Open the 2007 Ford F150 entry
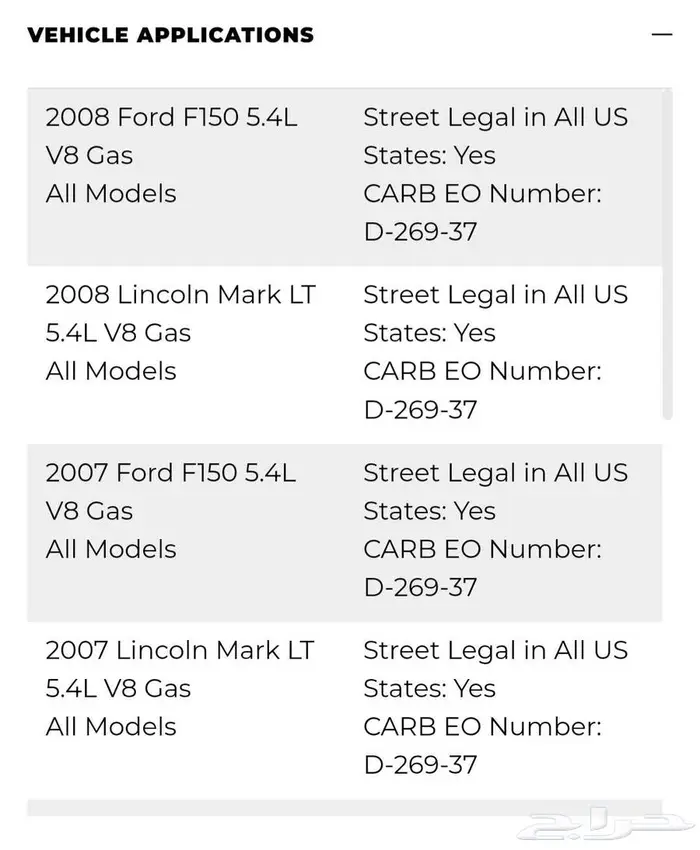 coord(172,510)
